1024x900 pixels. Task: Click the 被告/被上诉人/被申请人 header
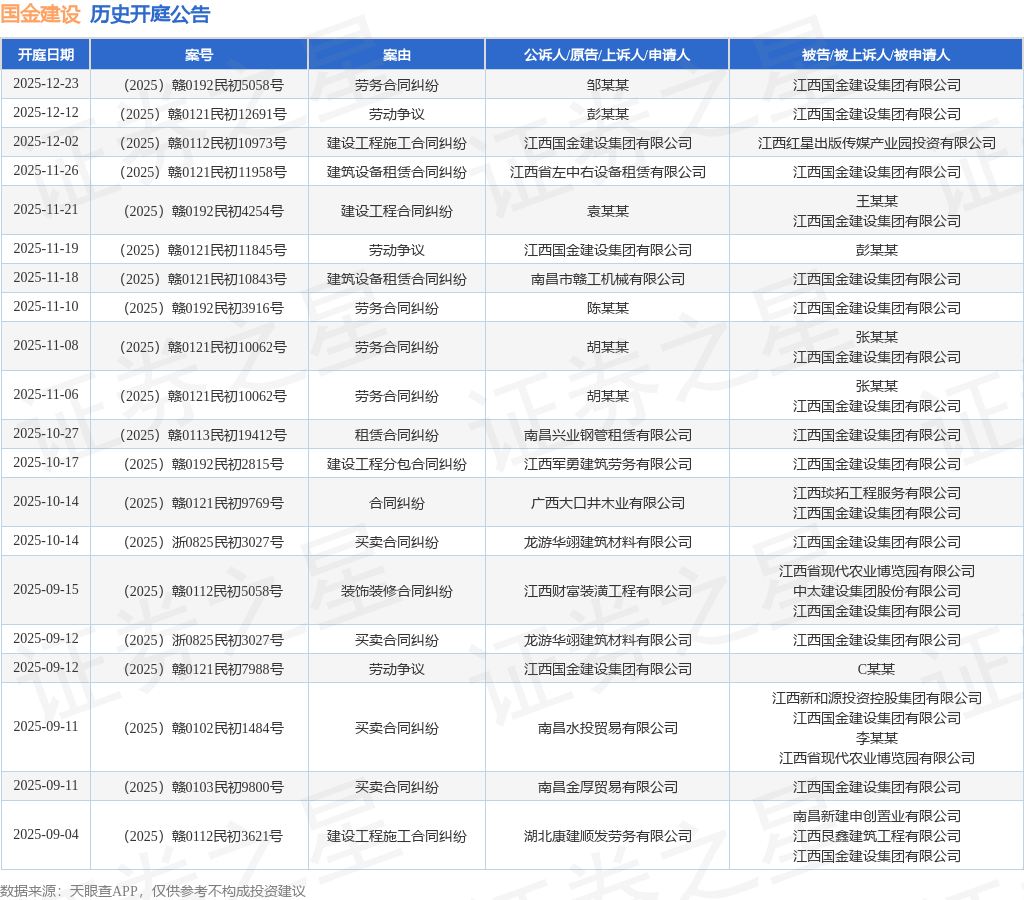[876, 55]
